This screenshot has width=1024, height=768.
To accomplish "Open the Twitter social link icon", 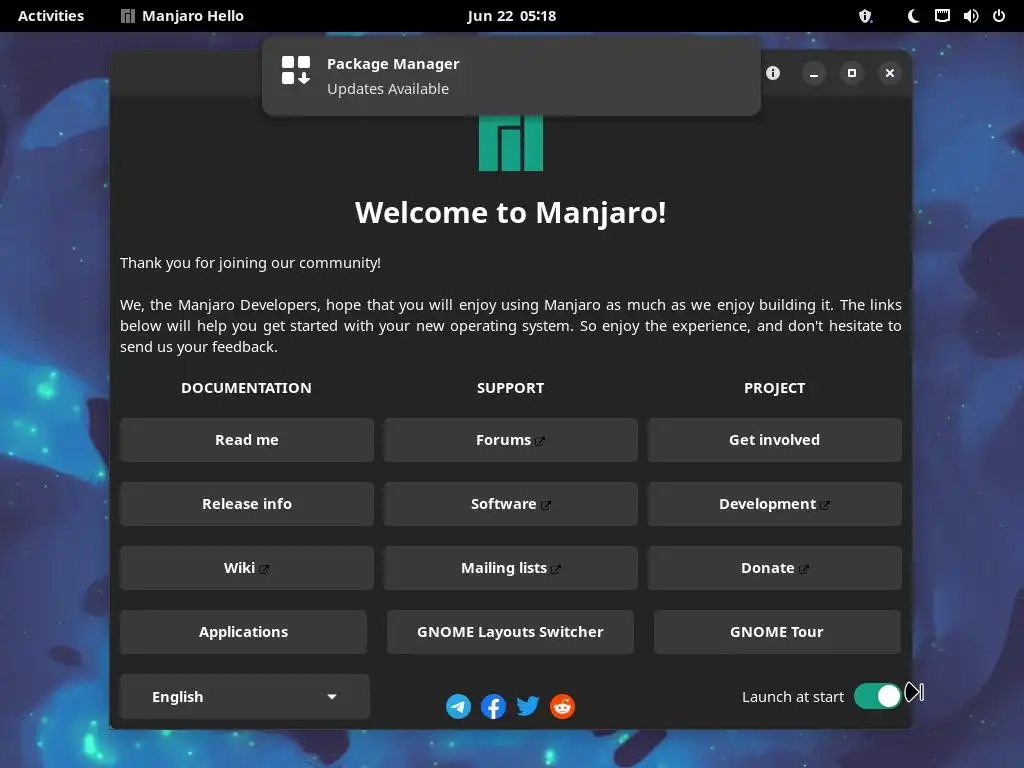I will coord(528,706).
